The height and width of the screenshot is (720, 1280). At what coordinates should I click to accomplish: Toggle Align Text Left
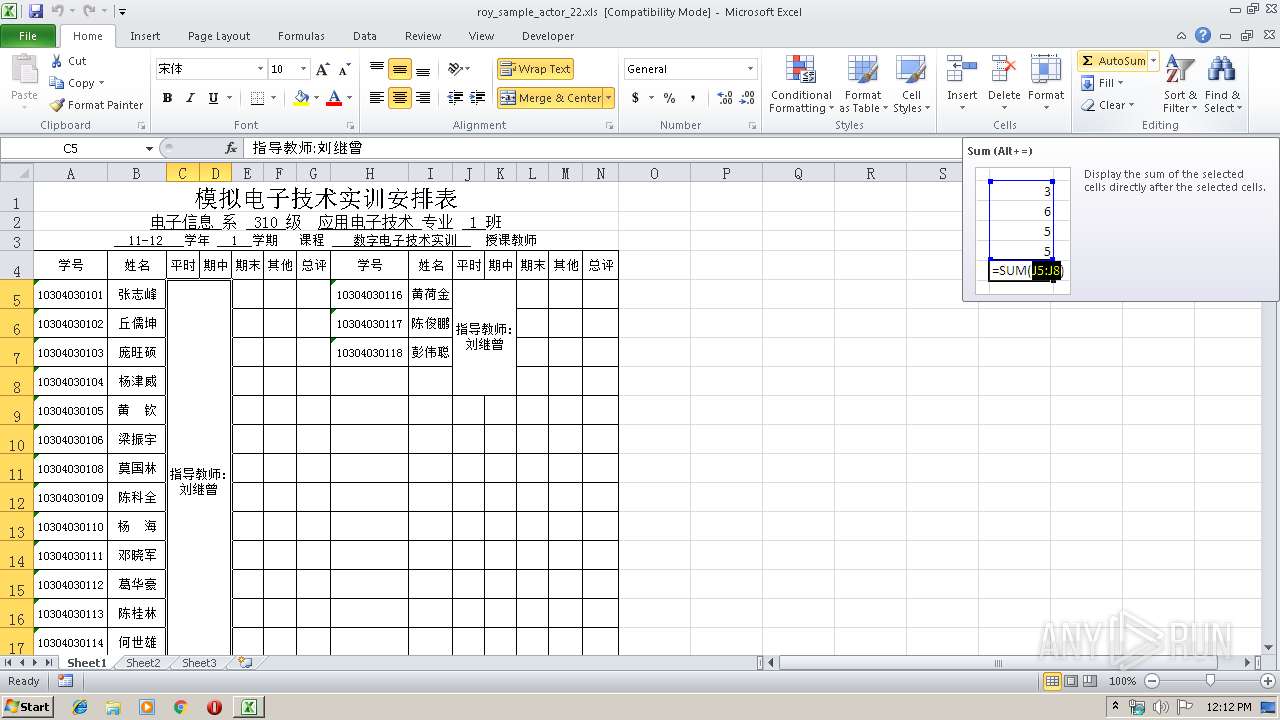coord(377,98)
